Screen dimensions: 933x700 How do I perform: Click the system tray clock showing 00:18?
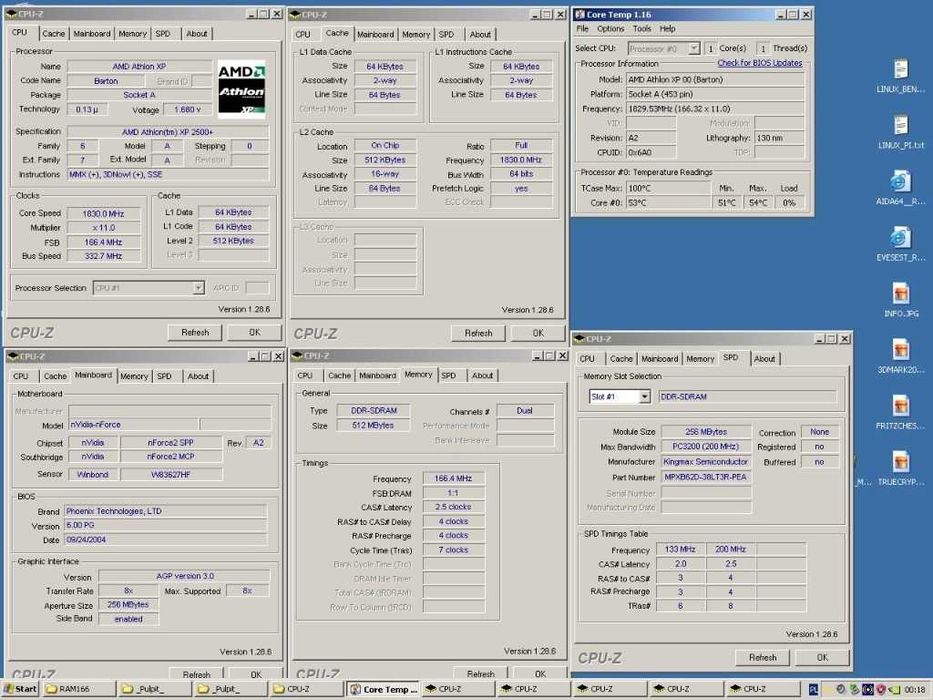pos(915,689)
